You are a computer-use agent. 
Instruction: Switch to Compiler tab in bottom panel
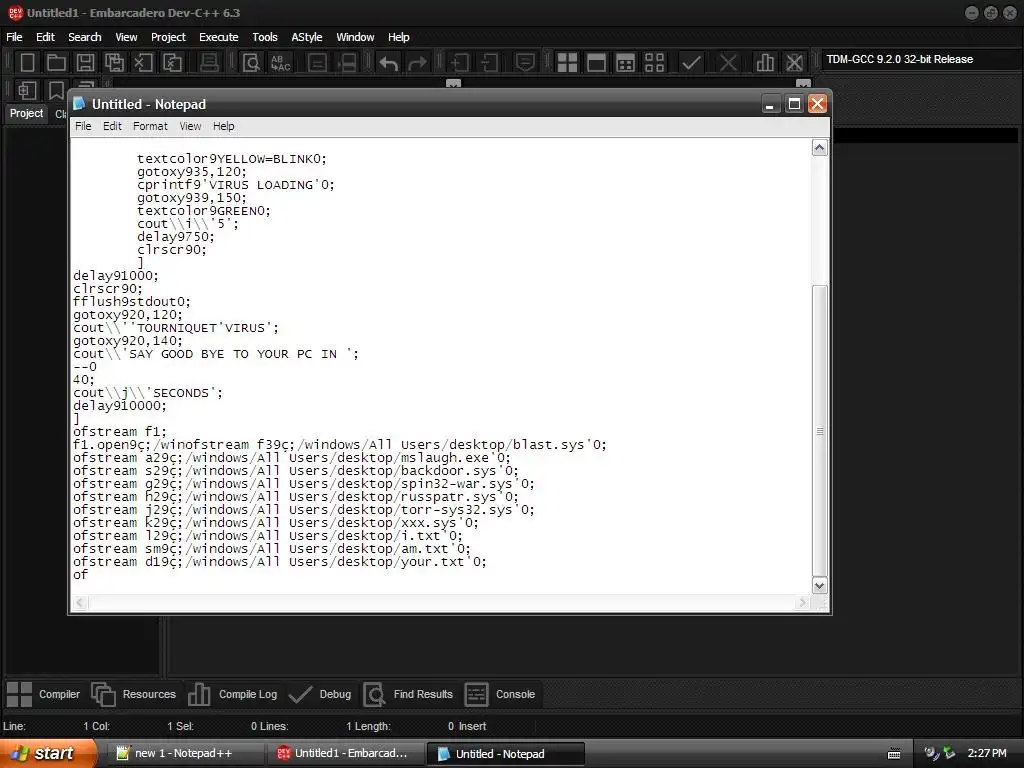(x=43, y=694)
